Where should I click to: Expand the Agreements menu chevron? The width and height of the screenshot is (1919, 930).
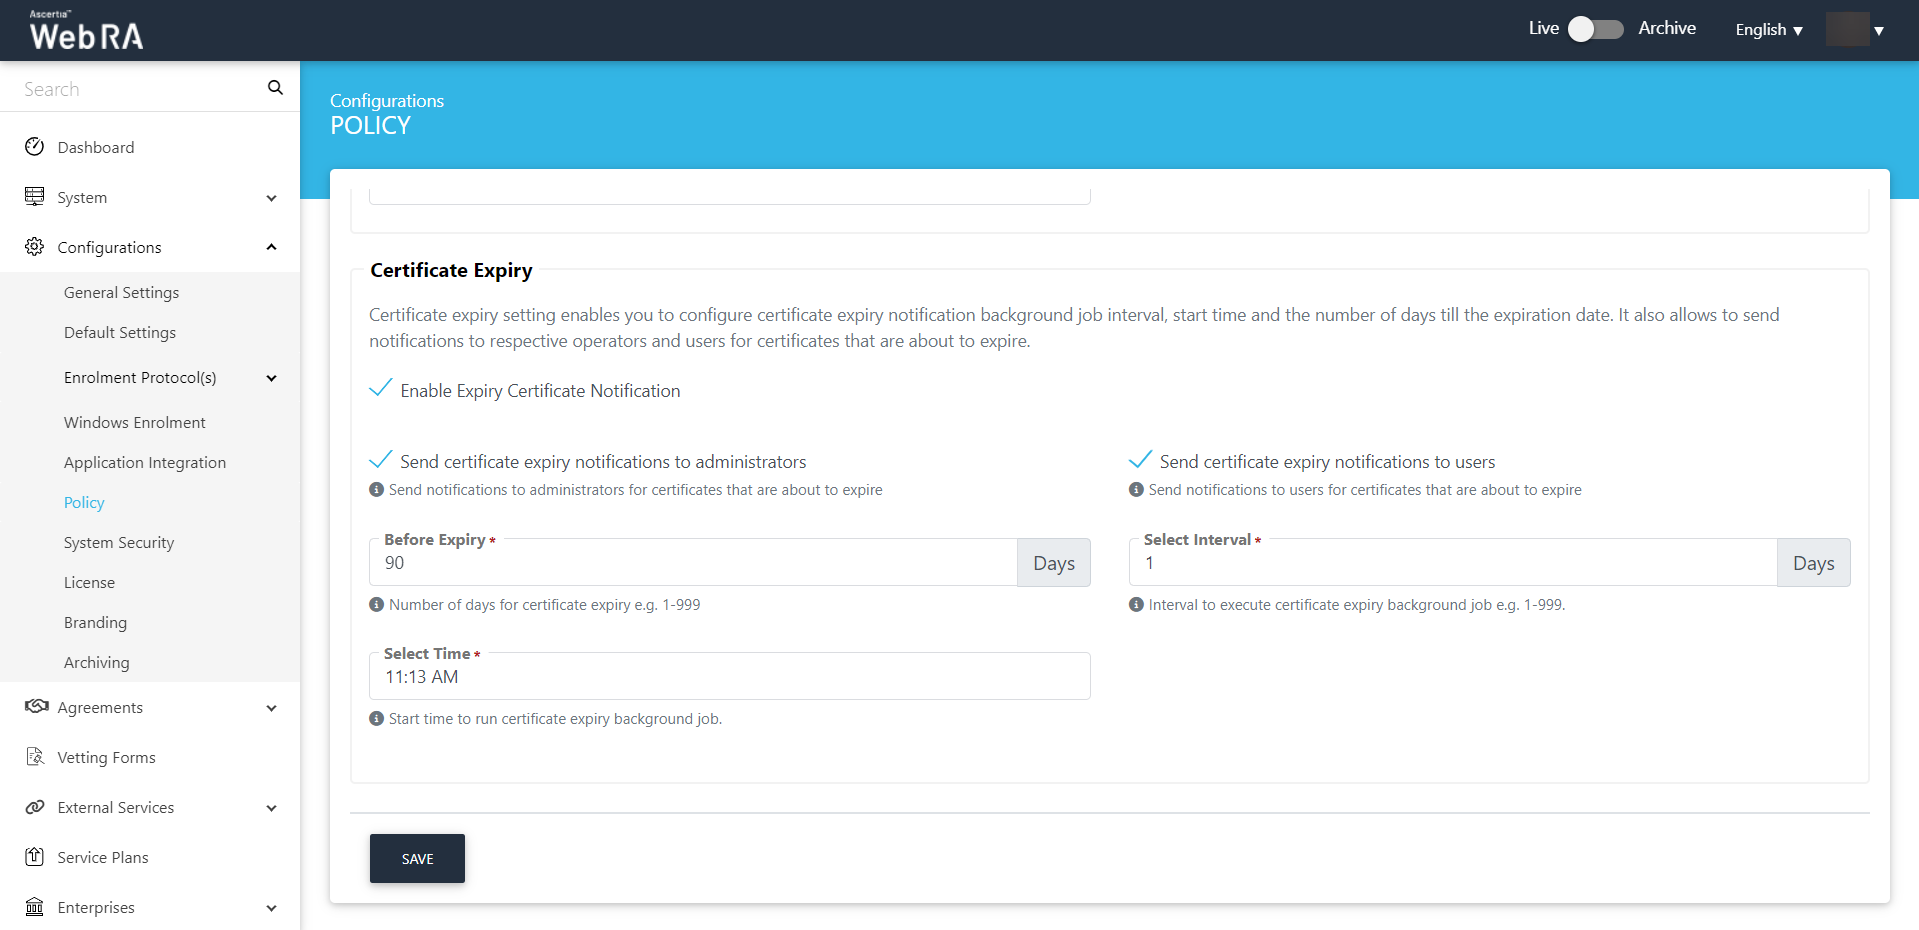(x=271, y=708)
